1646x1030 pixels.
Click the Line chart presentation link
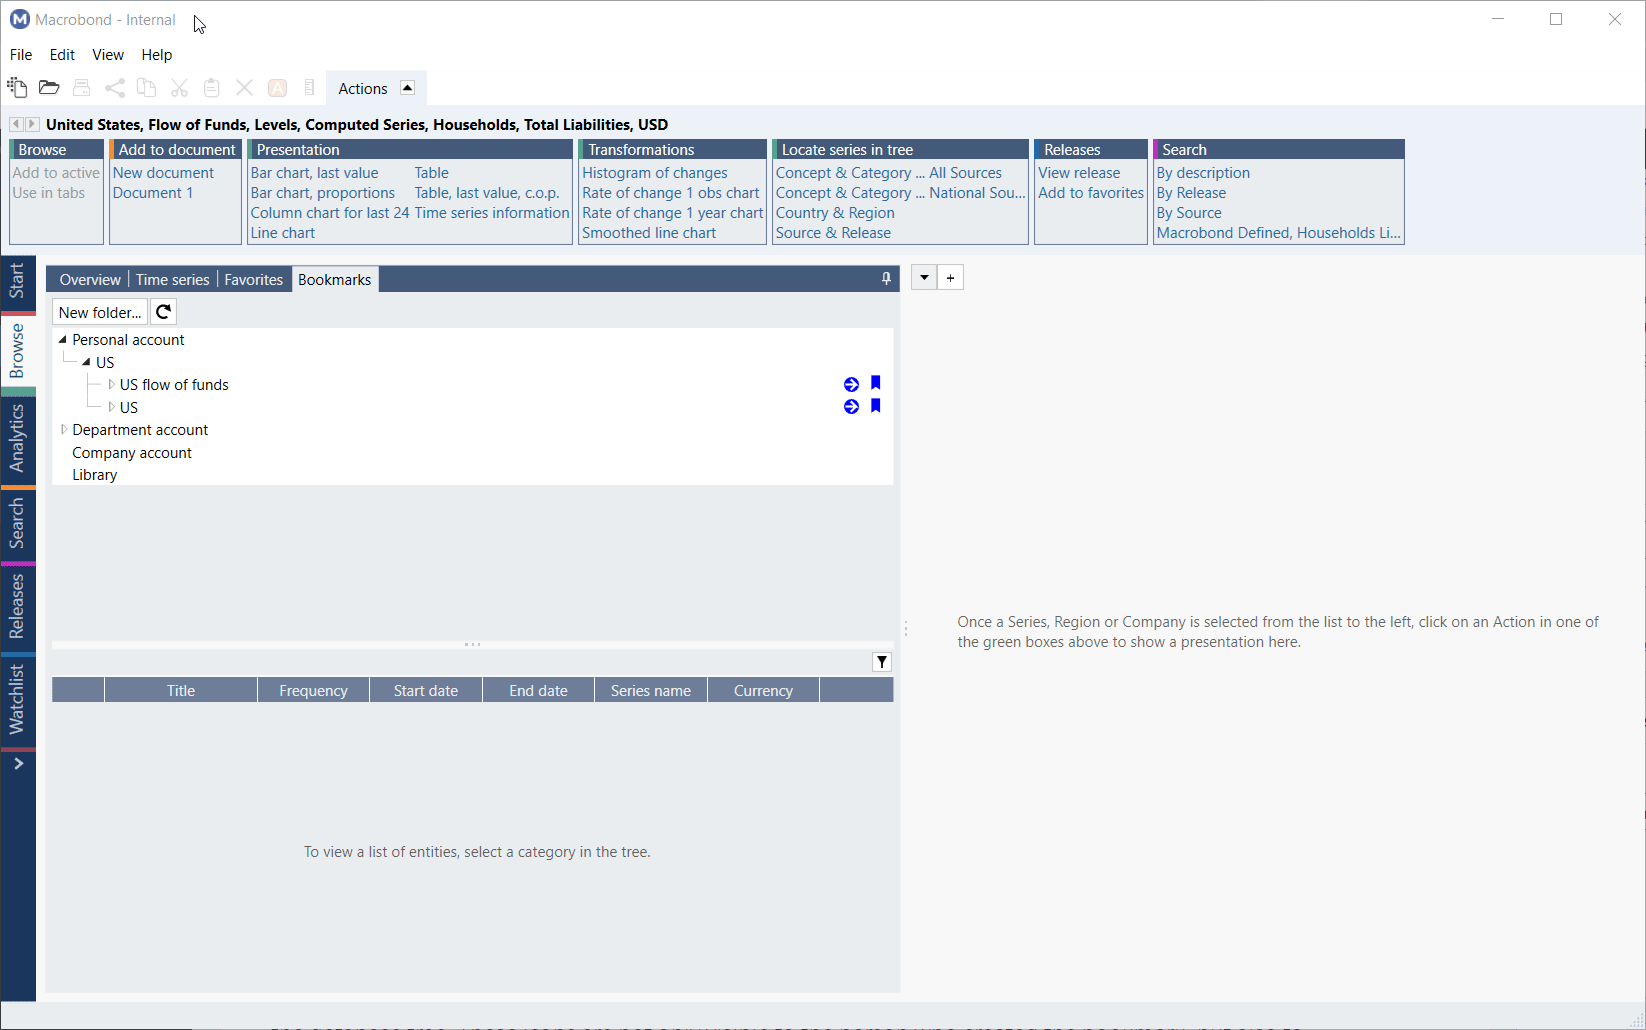[x=283, y=233]
